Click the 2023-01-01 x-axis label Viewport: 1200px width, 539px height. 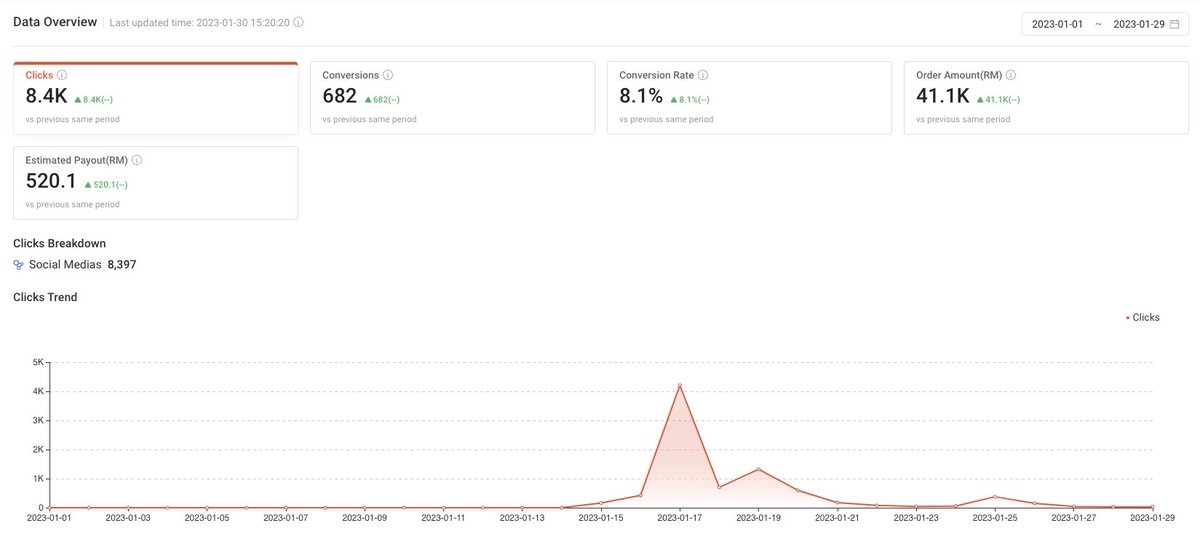click(49, 518)
